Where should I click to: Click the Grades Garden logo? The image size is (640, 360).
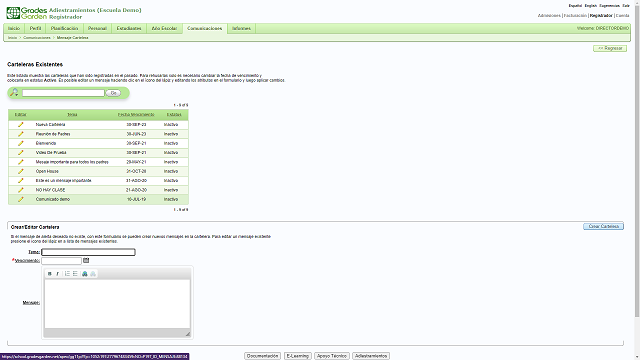[x=27, y=13]
